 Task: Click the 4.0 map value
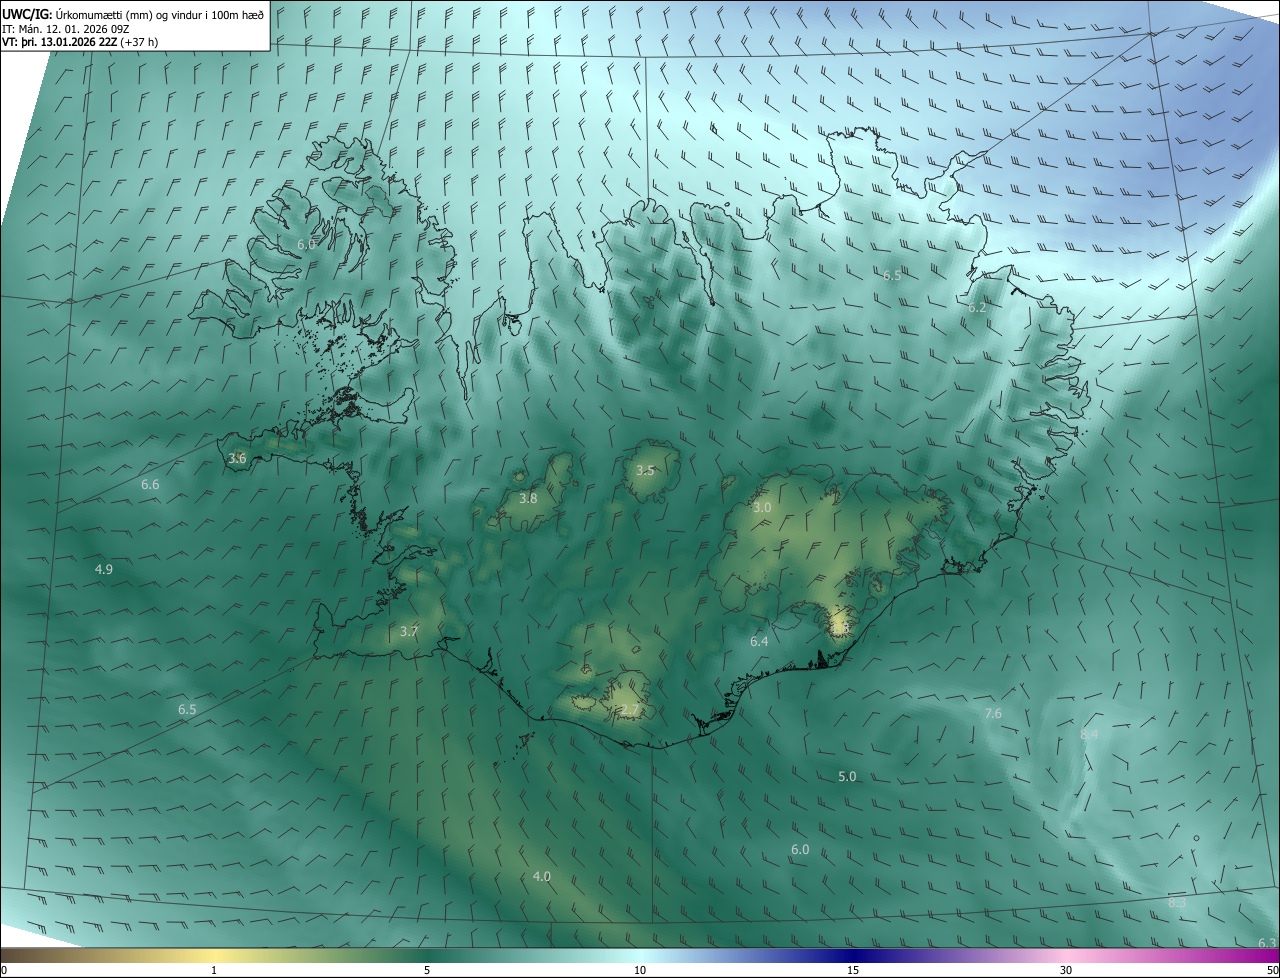(541, 876)
